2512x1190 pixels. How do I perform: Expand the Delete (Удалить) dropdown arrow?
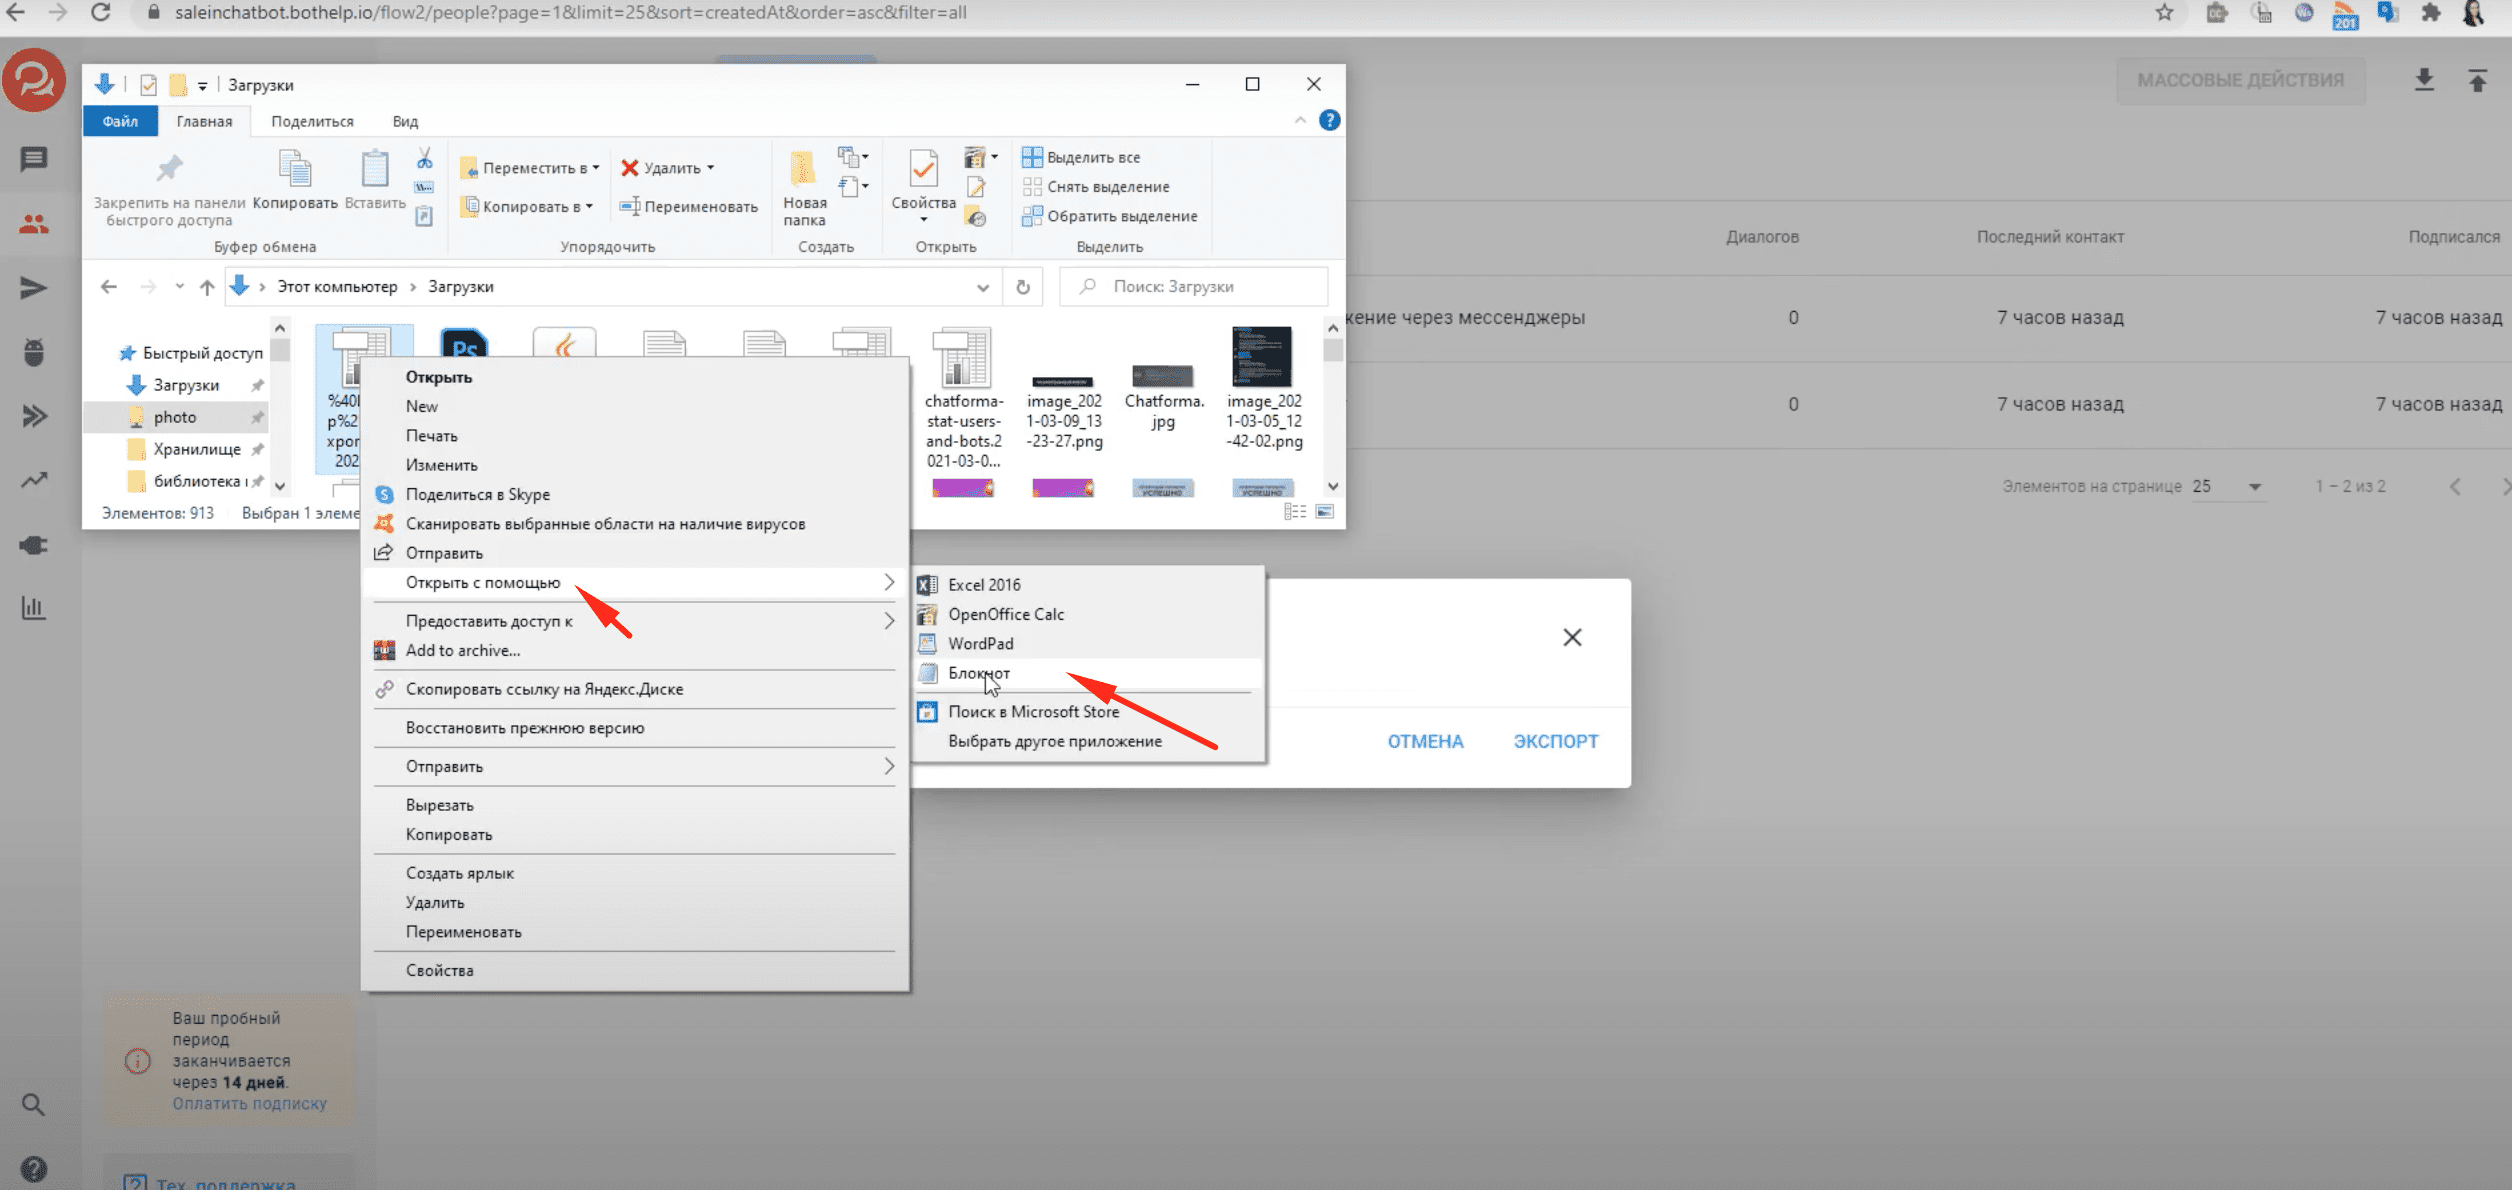pos(711,168)
